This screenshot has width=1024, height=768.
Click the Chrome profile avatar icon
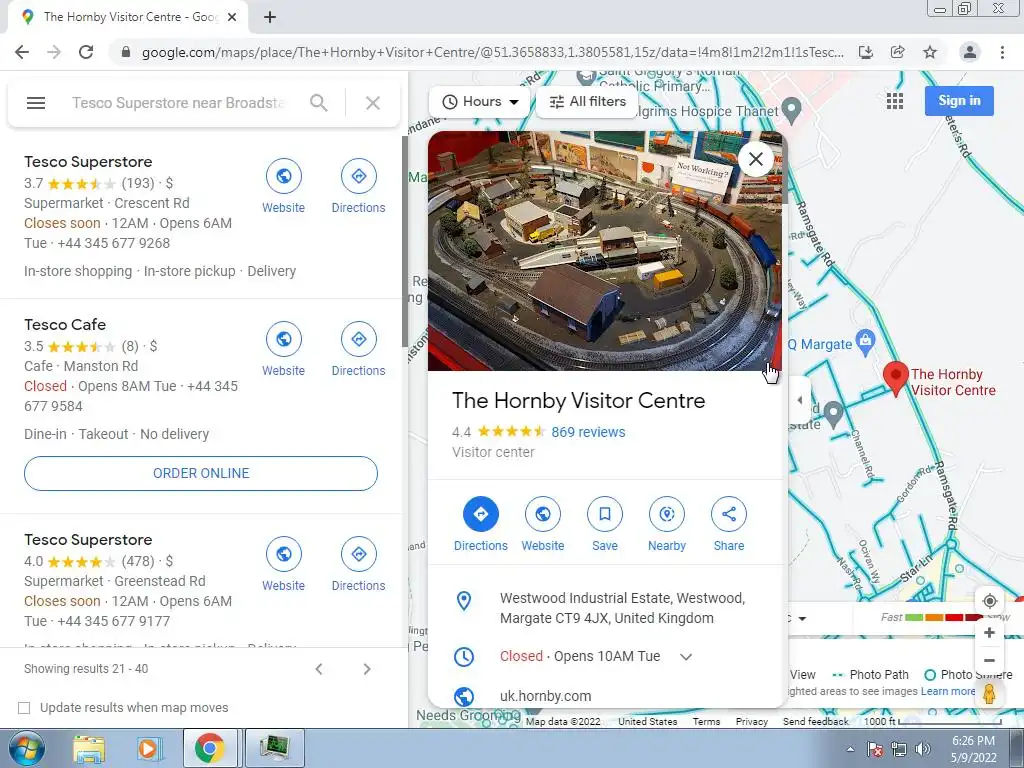pos(970,52)
